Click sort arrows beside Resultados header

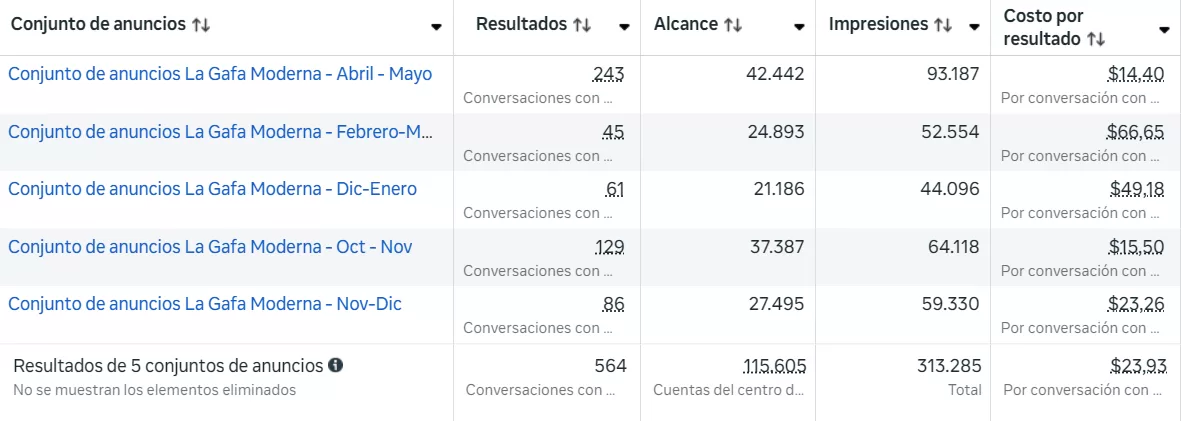click(x=582, y=25)
